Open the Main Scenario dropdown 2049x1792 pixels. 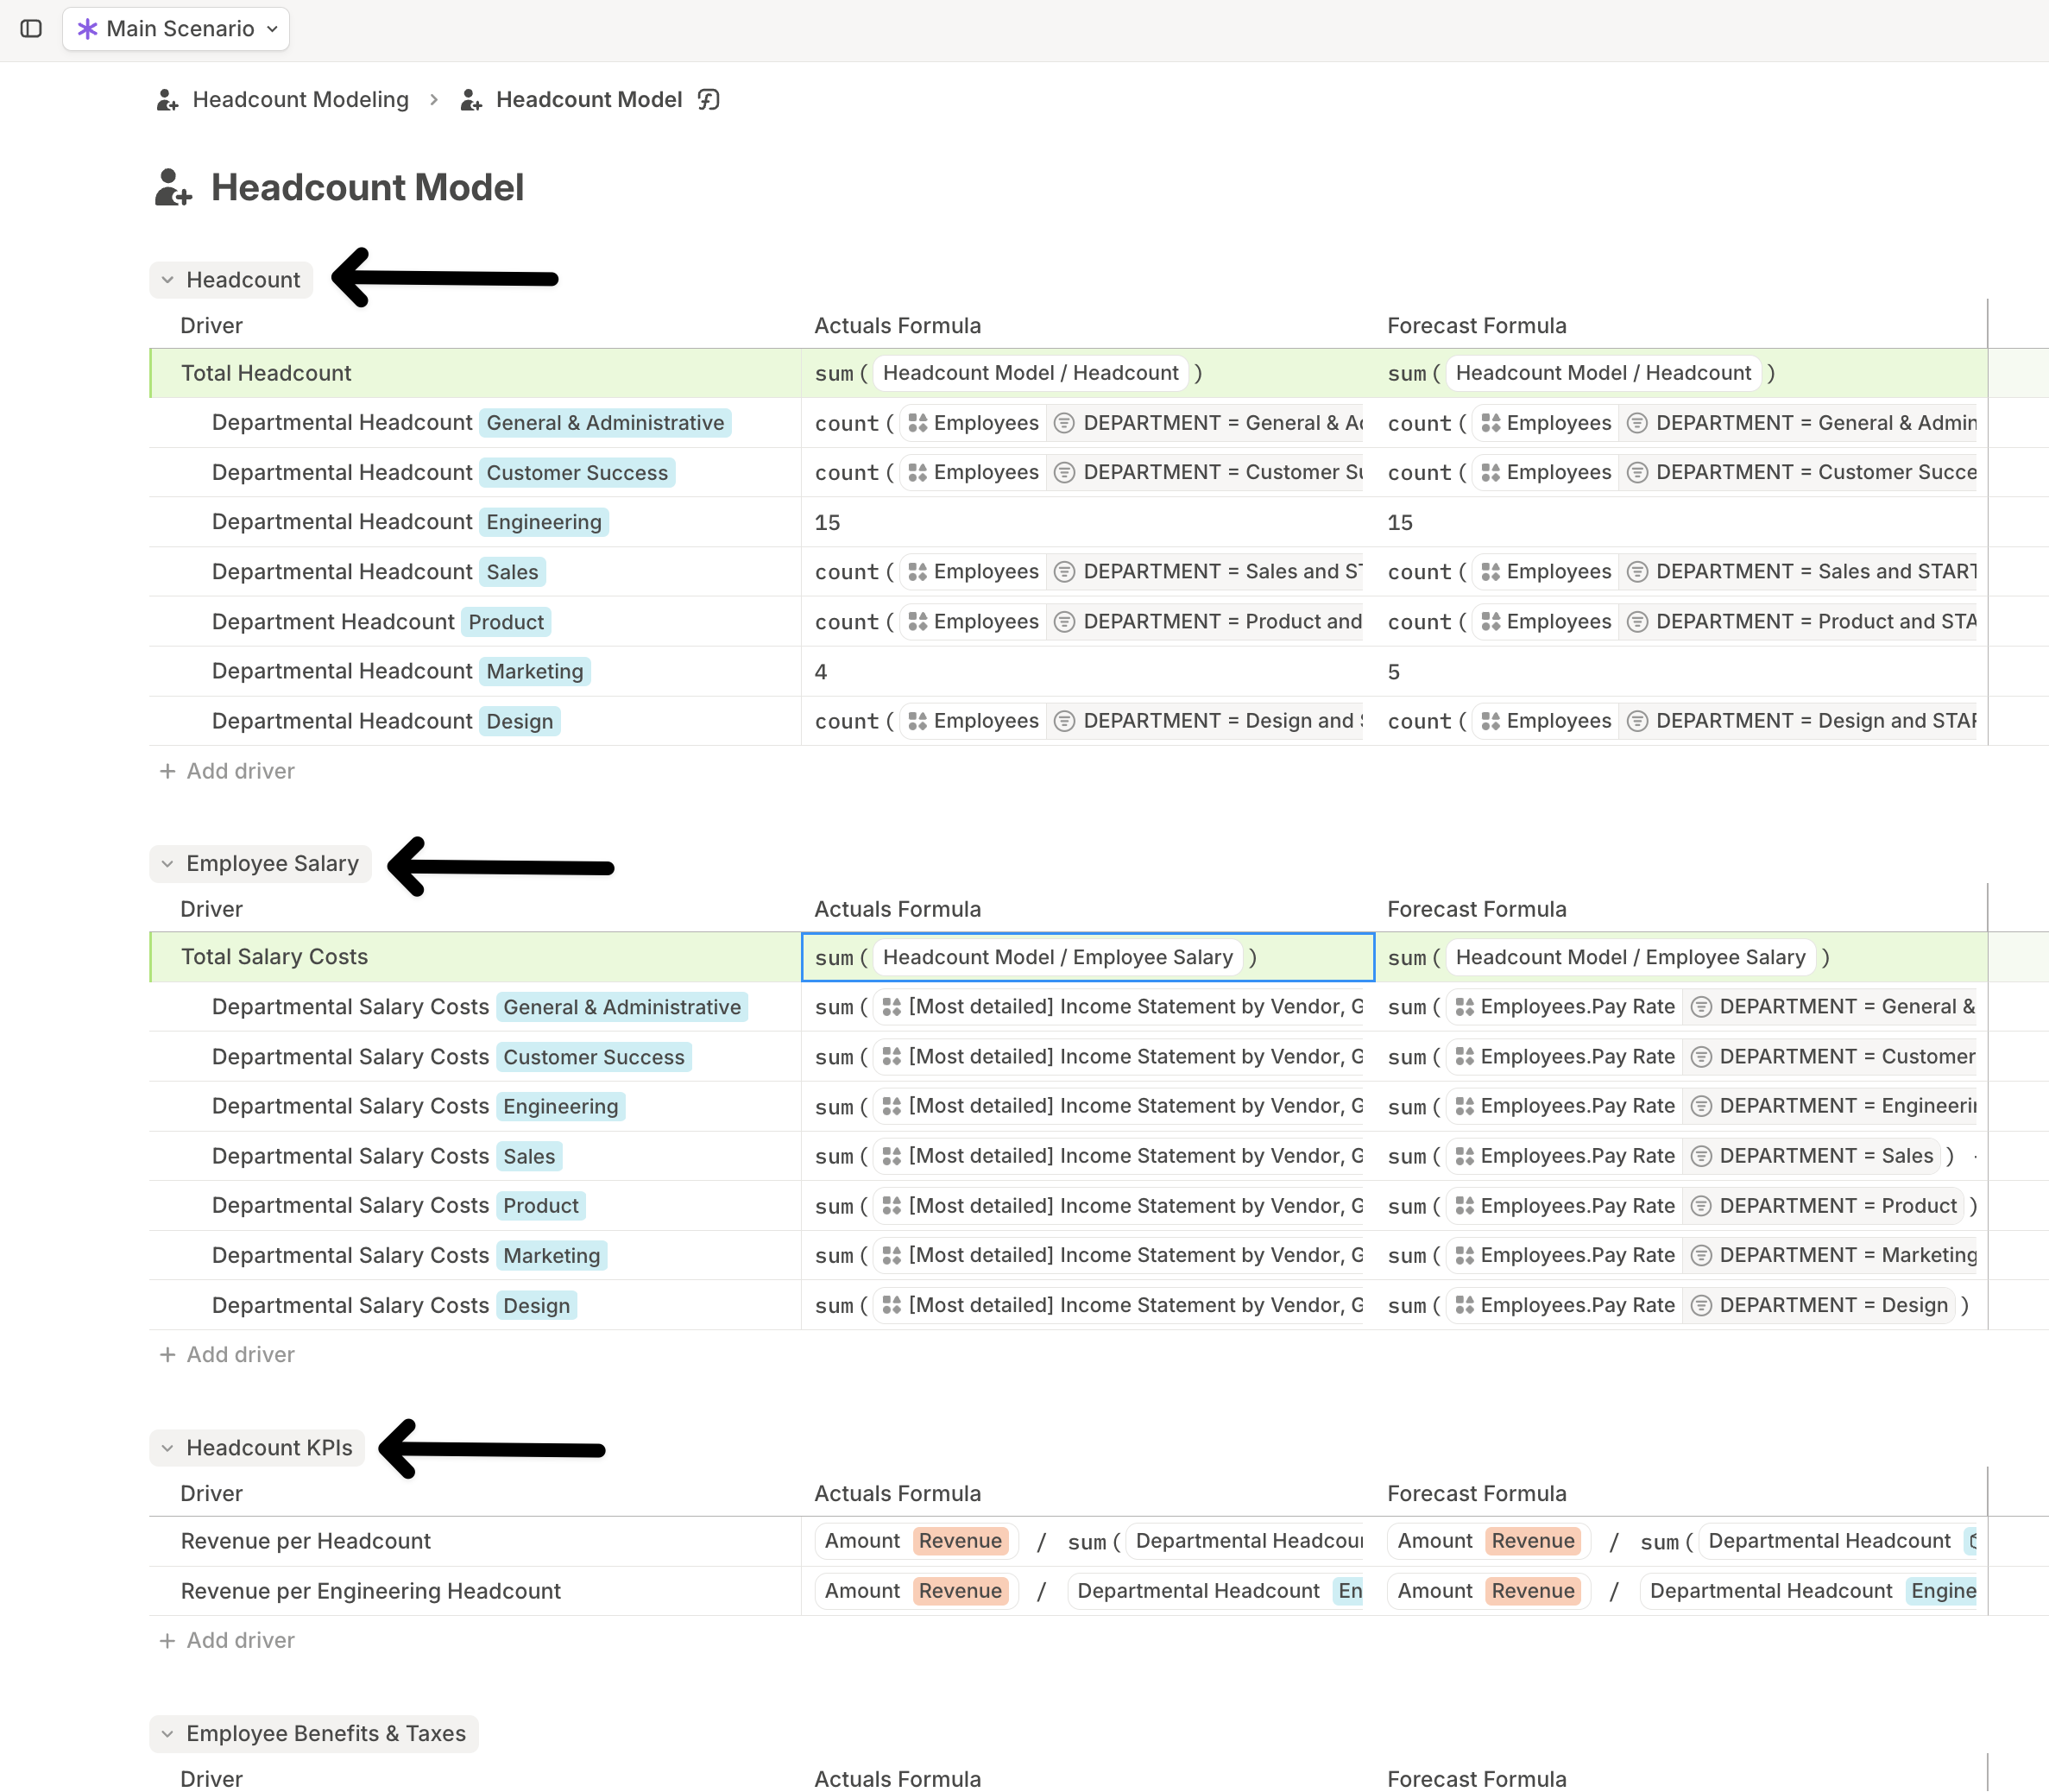[176, 28]
